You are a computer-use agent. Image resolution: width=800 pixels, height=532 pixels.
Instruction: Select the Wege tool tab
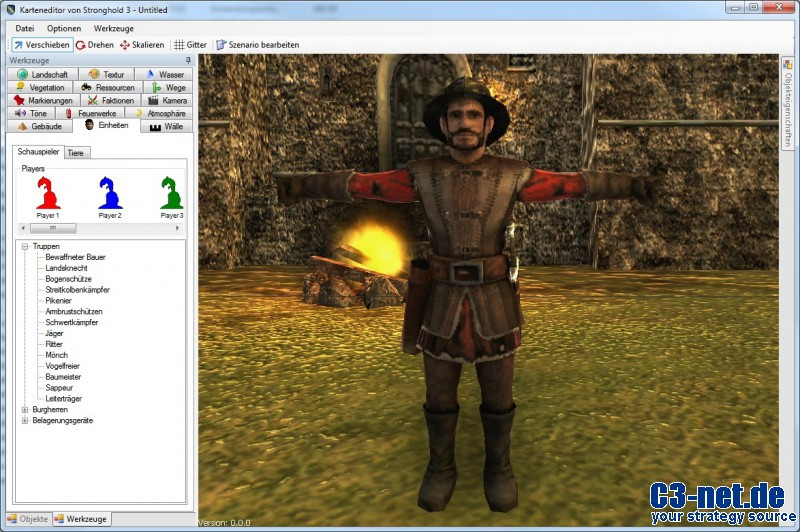tap(168, 87)
